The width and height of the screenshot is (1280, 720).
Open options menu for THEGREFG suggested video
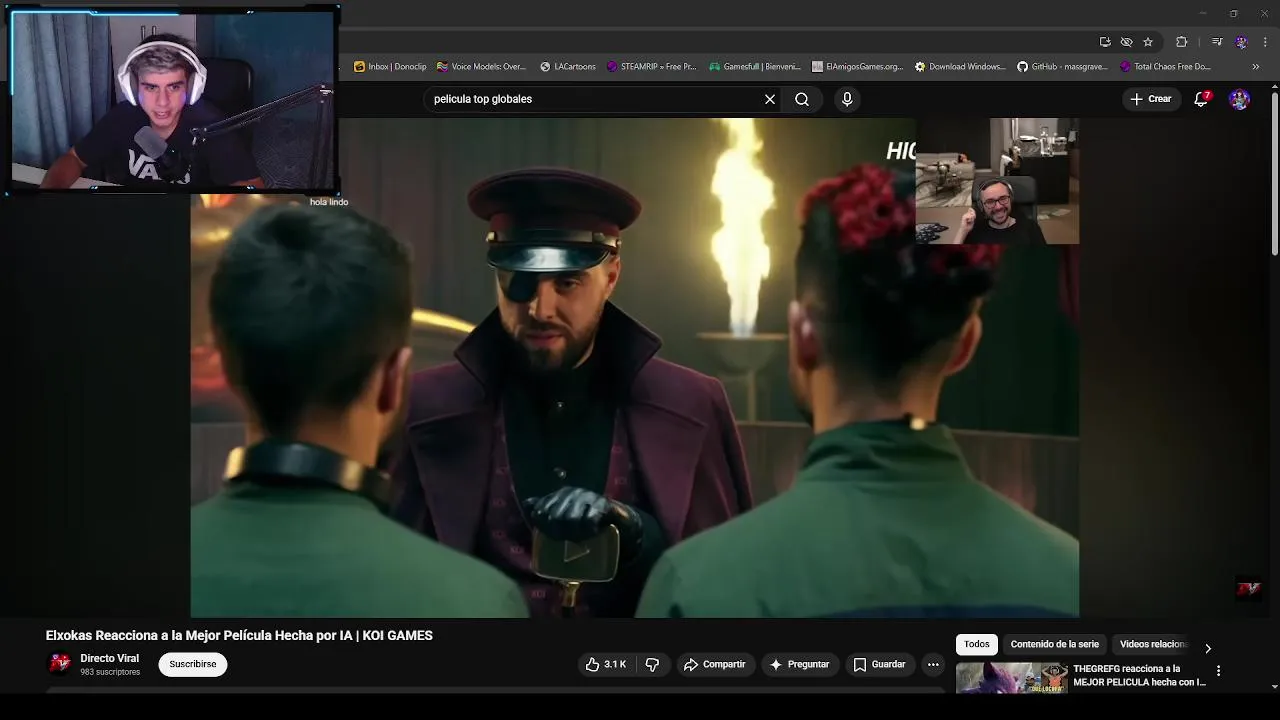(x=1218, y=671)
